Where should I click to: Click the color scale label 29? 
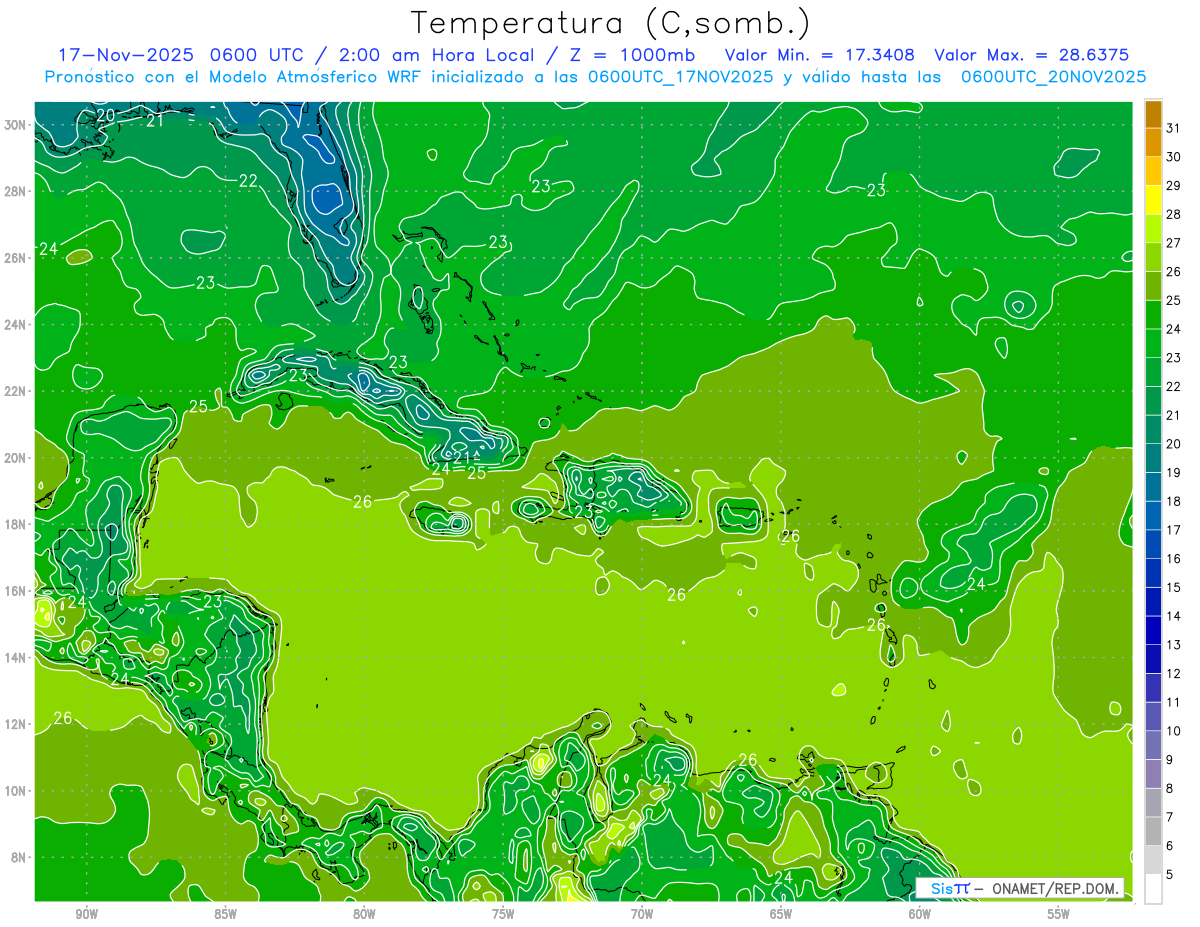pos(1174,185)
